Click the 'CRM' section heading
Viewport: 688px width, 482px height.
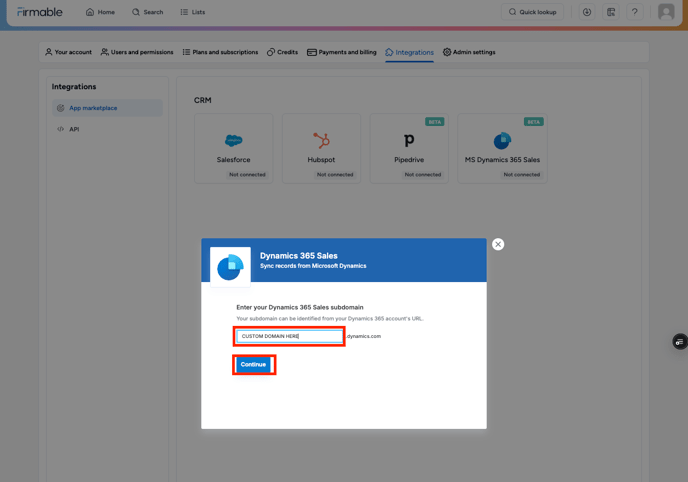pyautogui.click(x=203, y=100)
